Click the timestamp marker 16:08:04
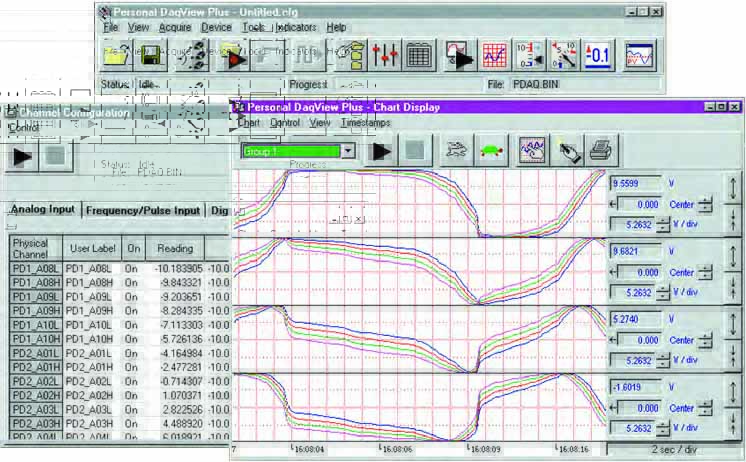 [x=309, y=449]
